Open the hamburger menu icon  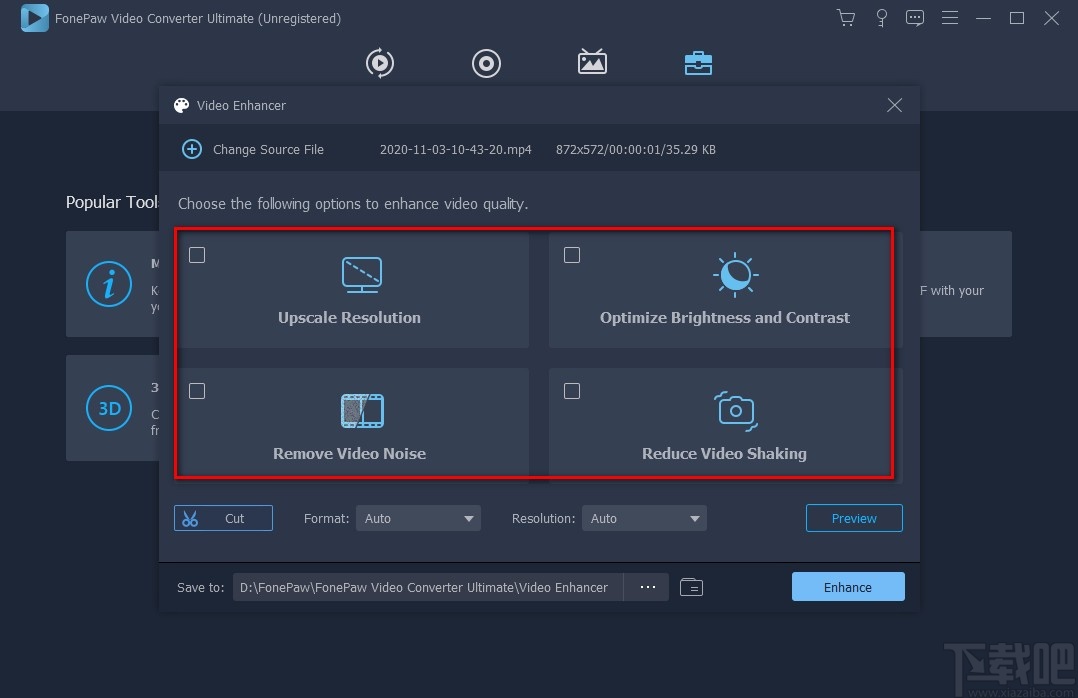click(x=950, y=18)
